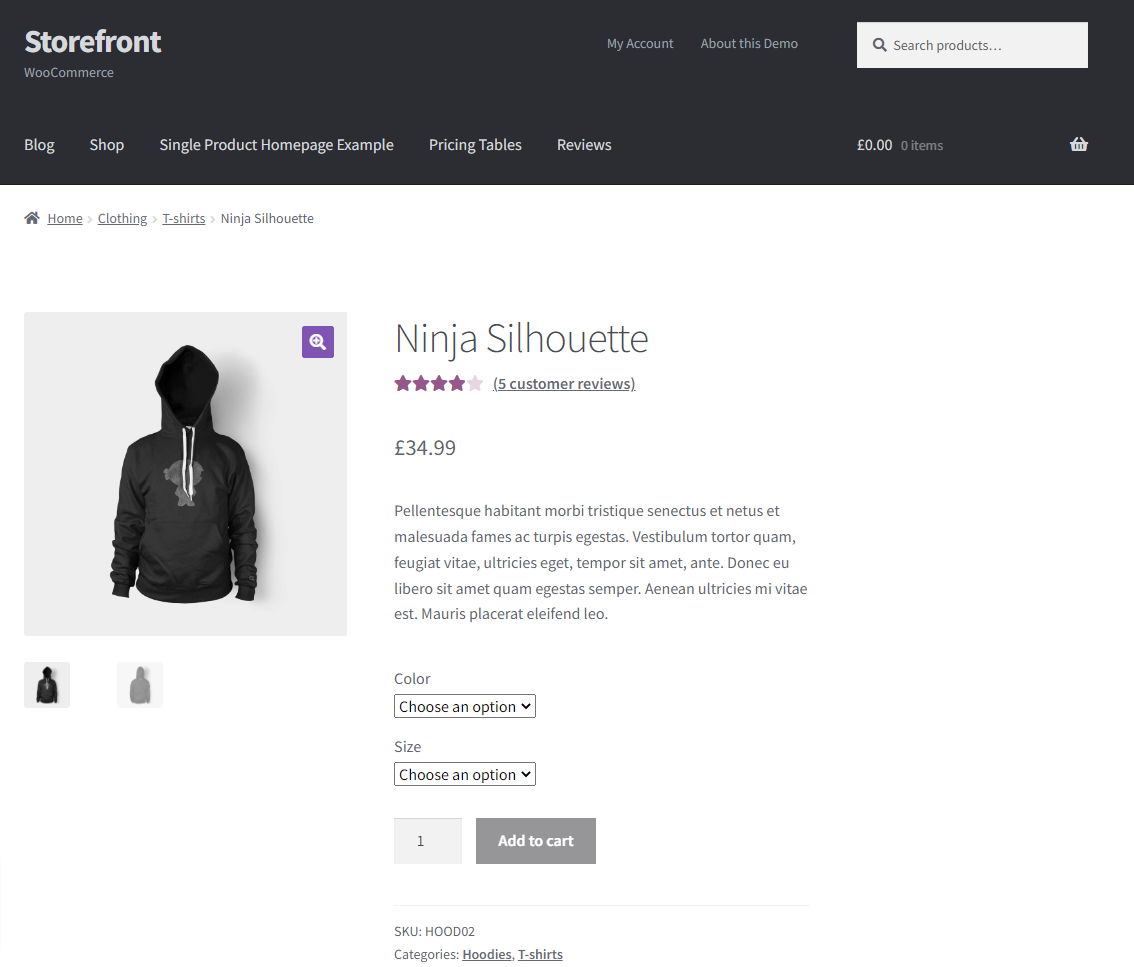Image resolution: width=1134 pixels, height=967 pixels.
Task: Select the gray hoodie thumbnail
Action: point(139,684)
